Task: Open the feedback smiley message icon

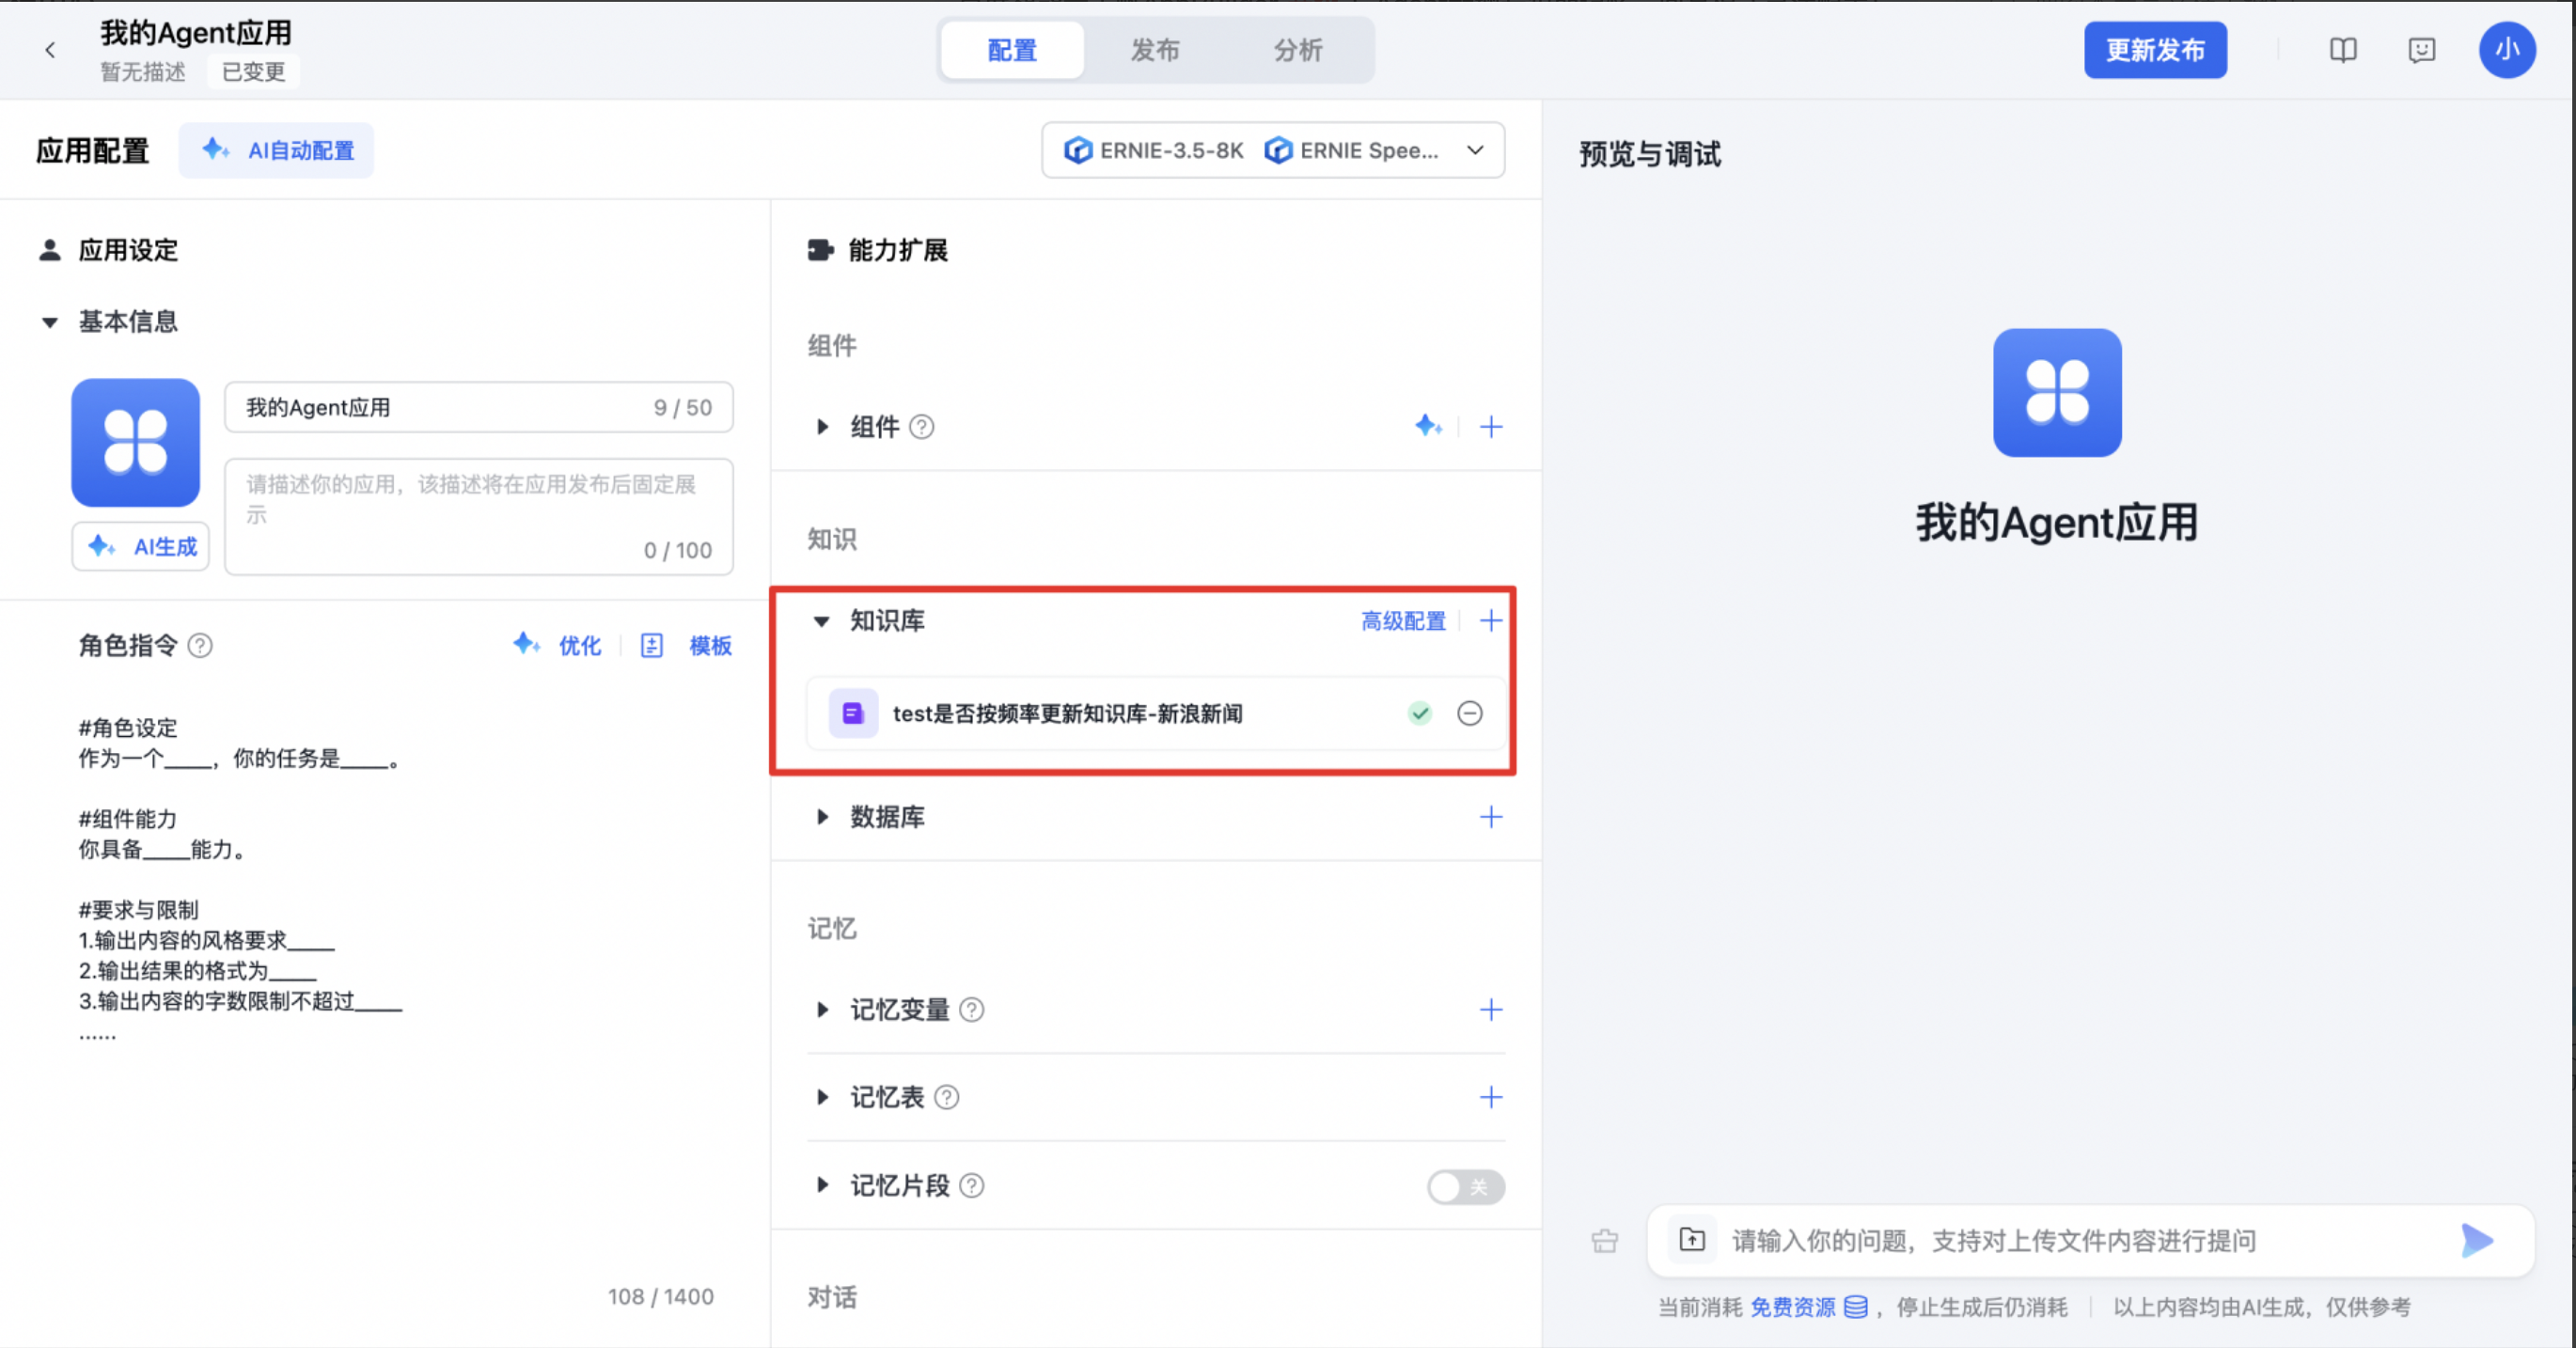Action: click(x=2421, y=50)
